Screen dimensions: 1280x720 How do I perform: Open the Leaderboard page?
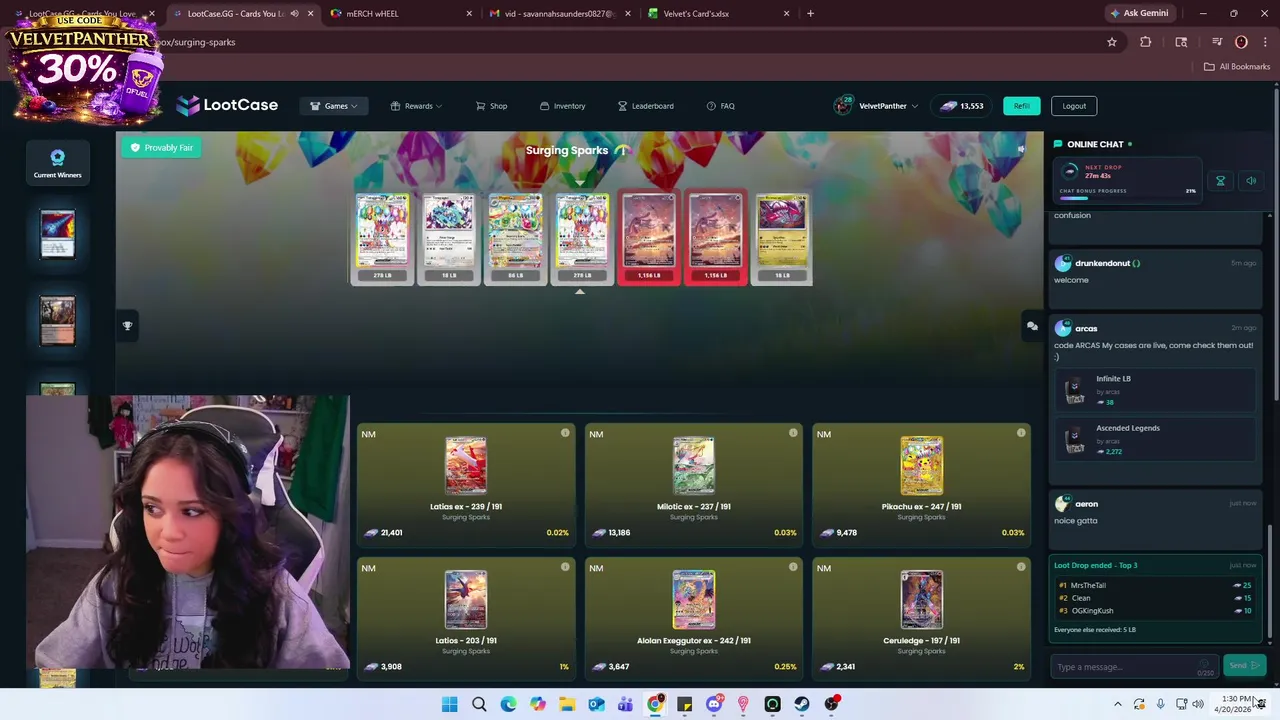coord(645,106)
